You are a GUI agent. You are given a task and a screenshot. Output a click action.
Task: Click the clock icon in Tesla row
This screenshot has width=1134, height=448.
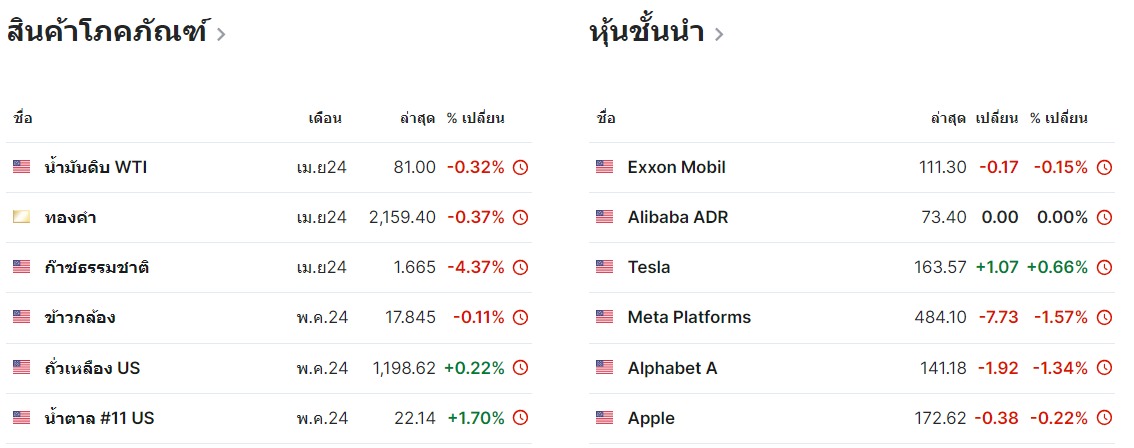[1104, 267]
